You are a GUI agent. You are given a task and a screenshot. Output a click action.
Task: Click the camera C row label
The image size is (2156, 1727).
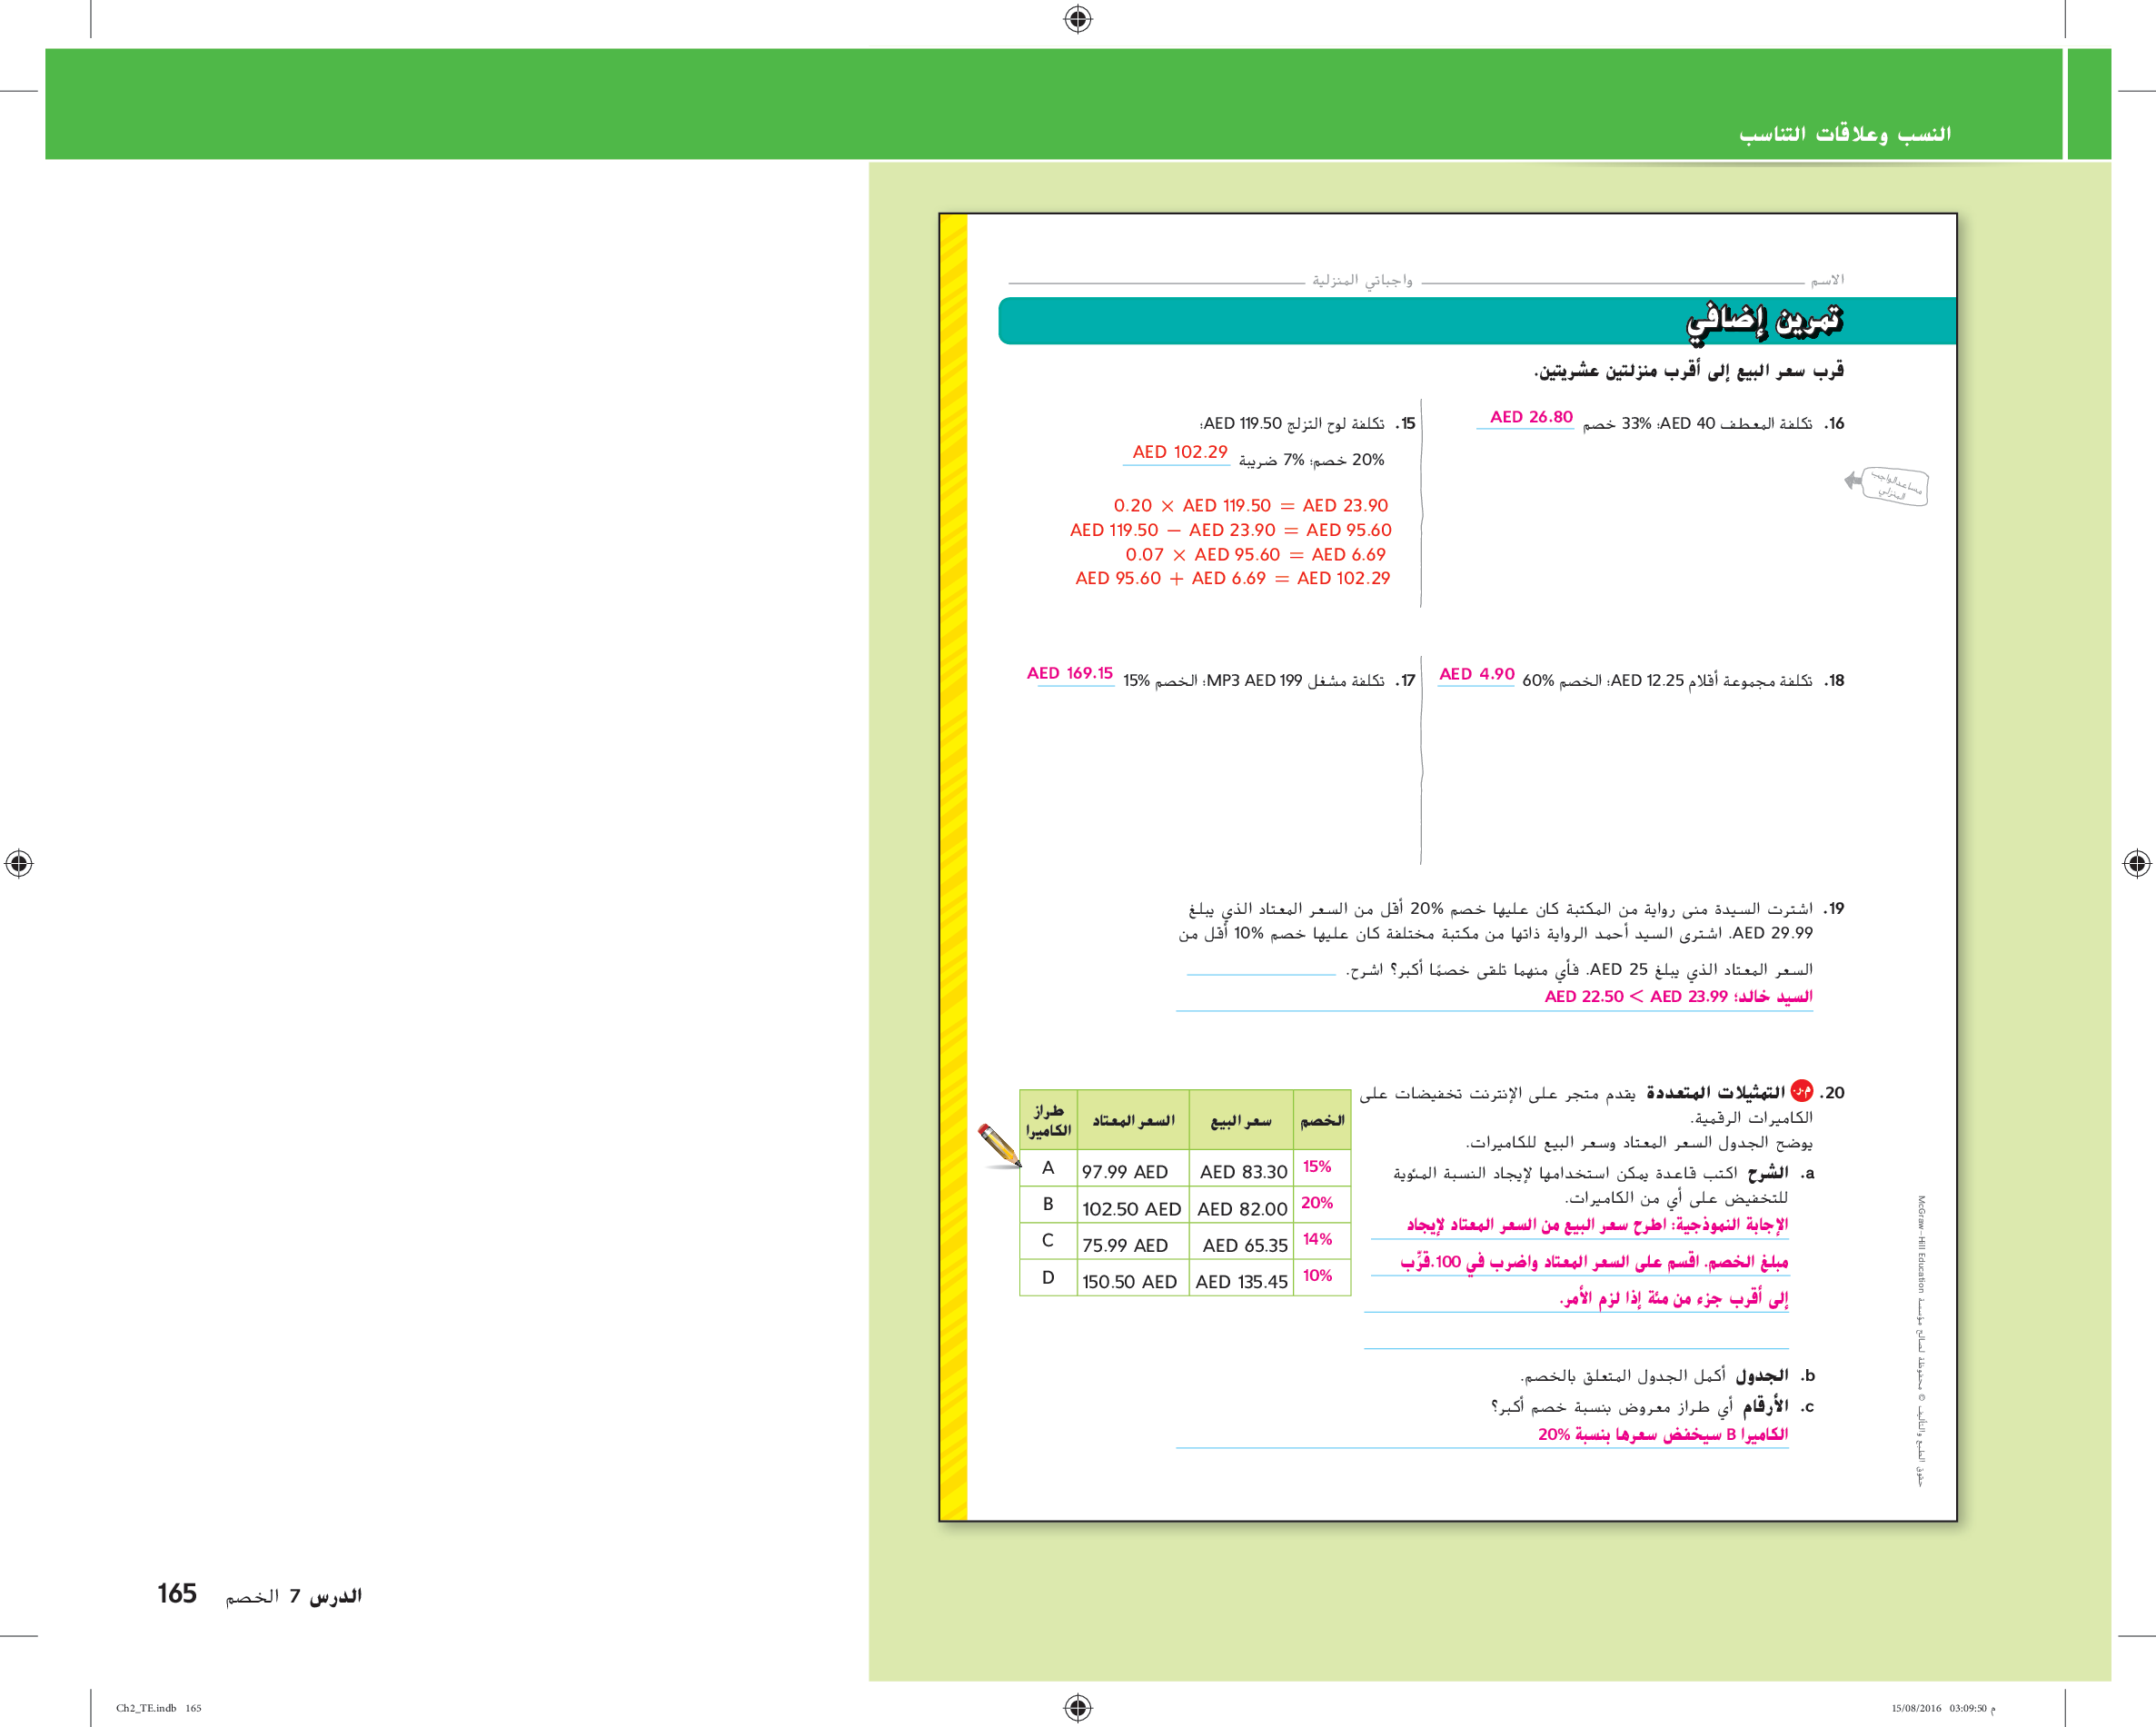coord(1047,1240)
